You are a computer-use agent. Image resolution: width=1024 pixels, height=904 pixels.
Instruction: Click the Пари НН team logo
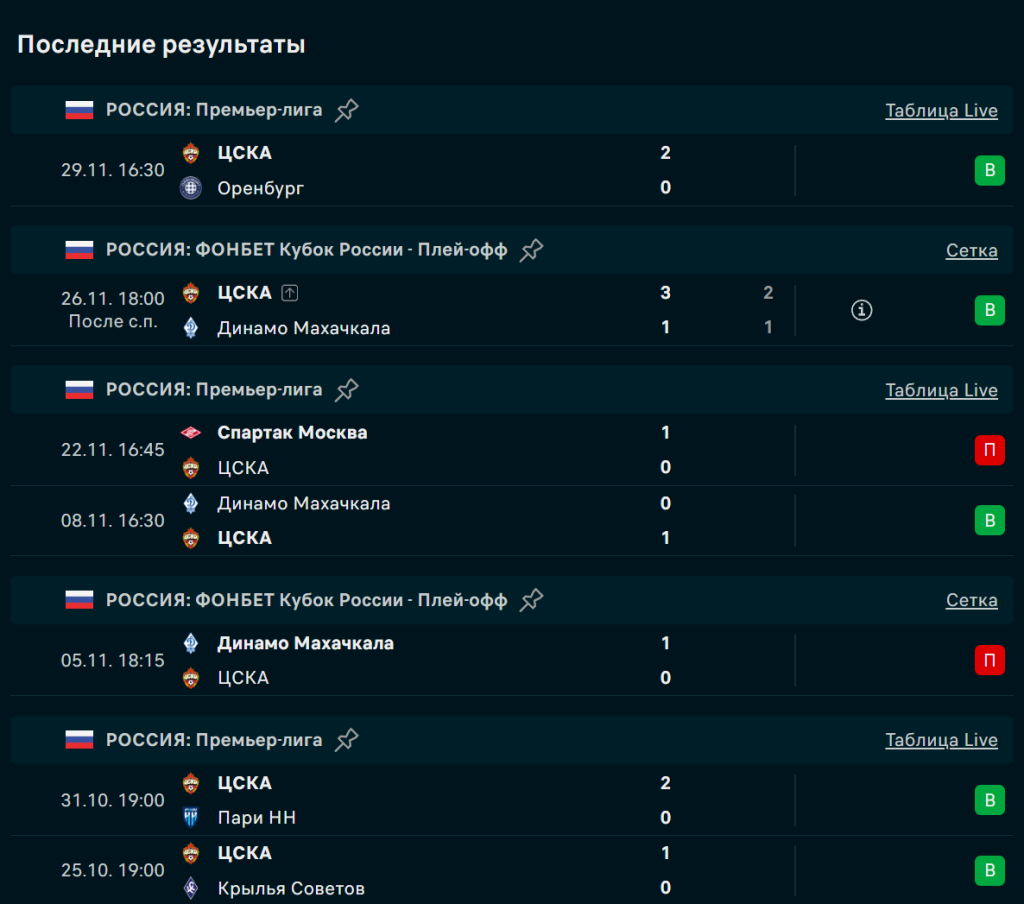tap(191, 818)
